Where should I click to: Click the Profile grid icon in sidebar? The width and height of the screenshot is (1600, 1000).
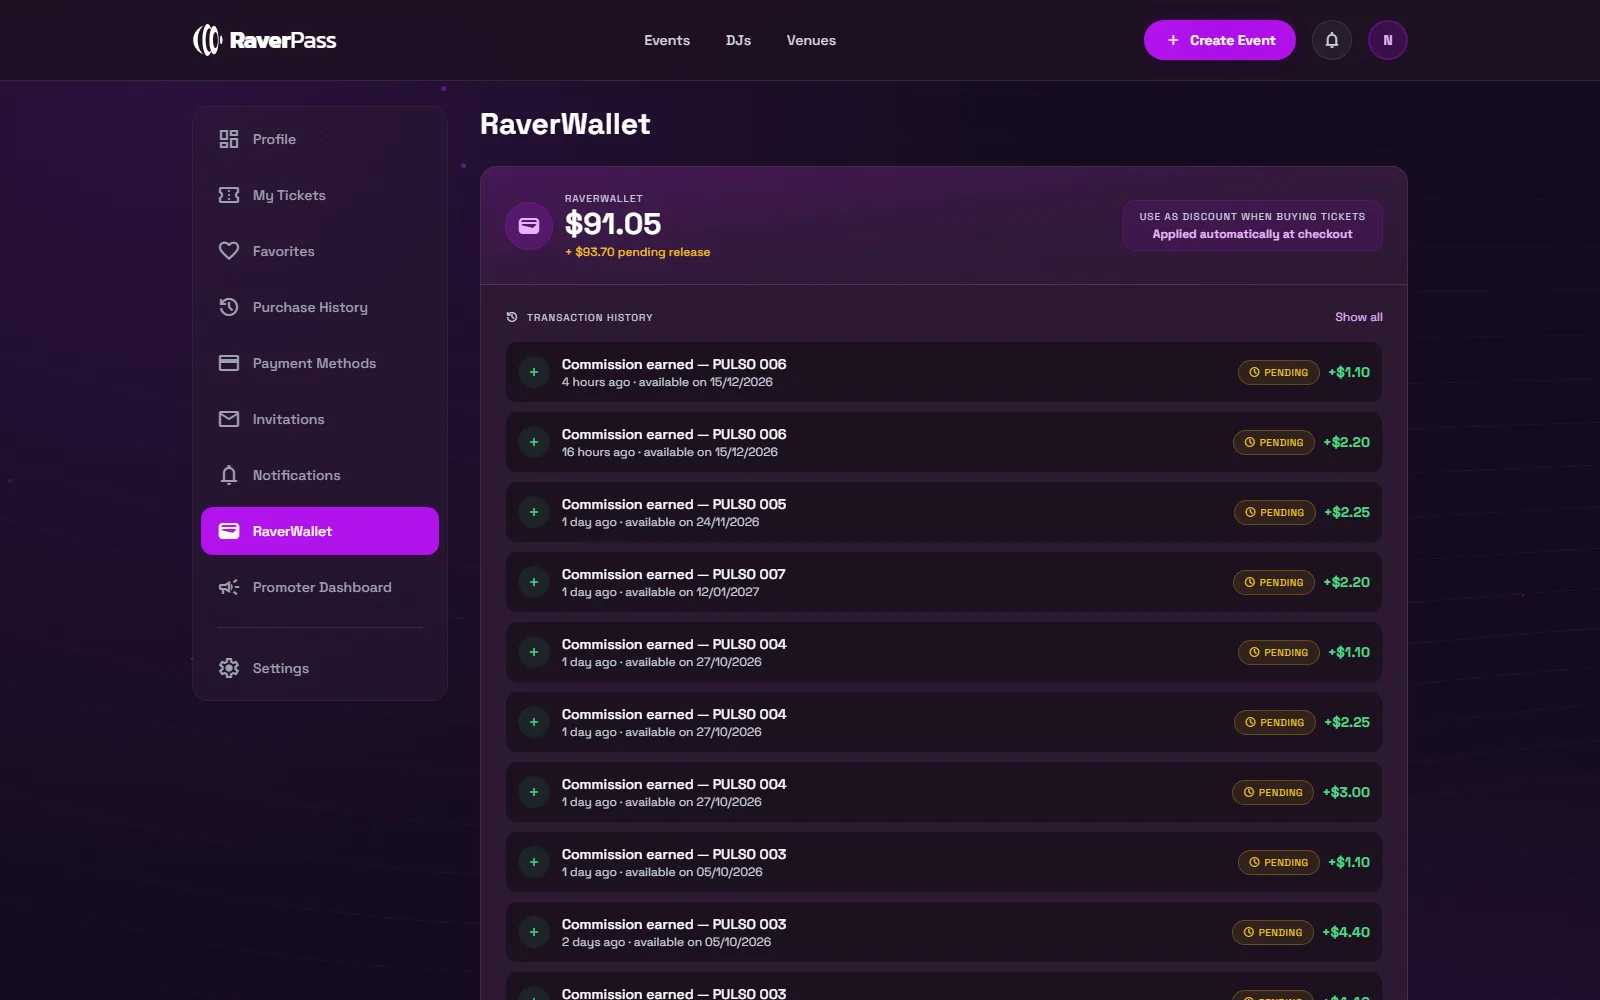click(229, 139)
